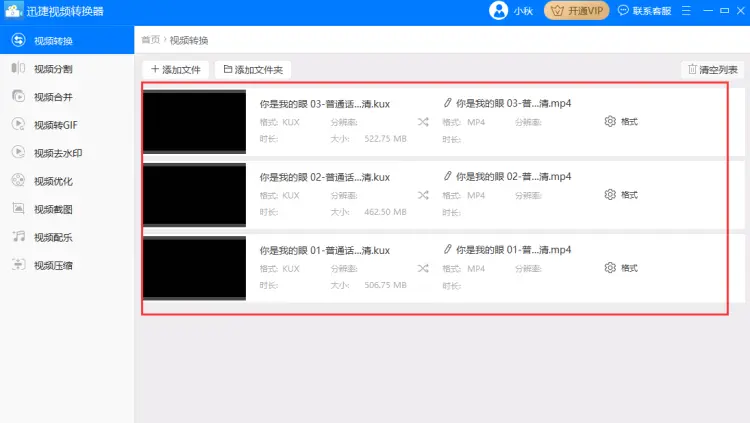
Task: Open 格式 gear settings for 03 file
Action: click(x=621, y=122)
